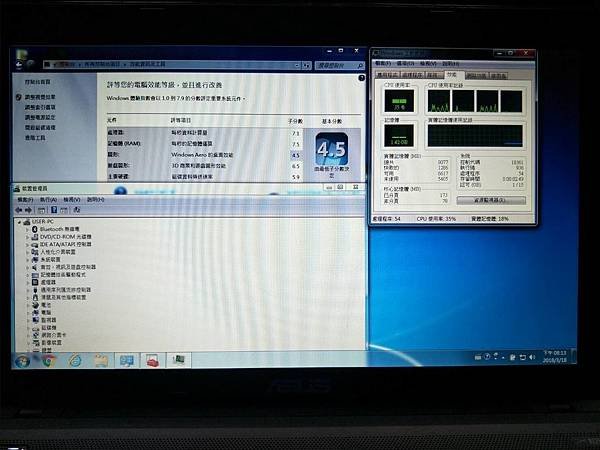Image resolution: width=600 pixels, height=450 pixels.
Task: Click the clock showing date in system tray
Action: pyautogui.click(x=555, y=357)
